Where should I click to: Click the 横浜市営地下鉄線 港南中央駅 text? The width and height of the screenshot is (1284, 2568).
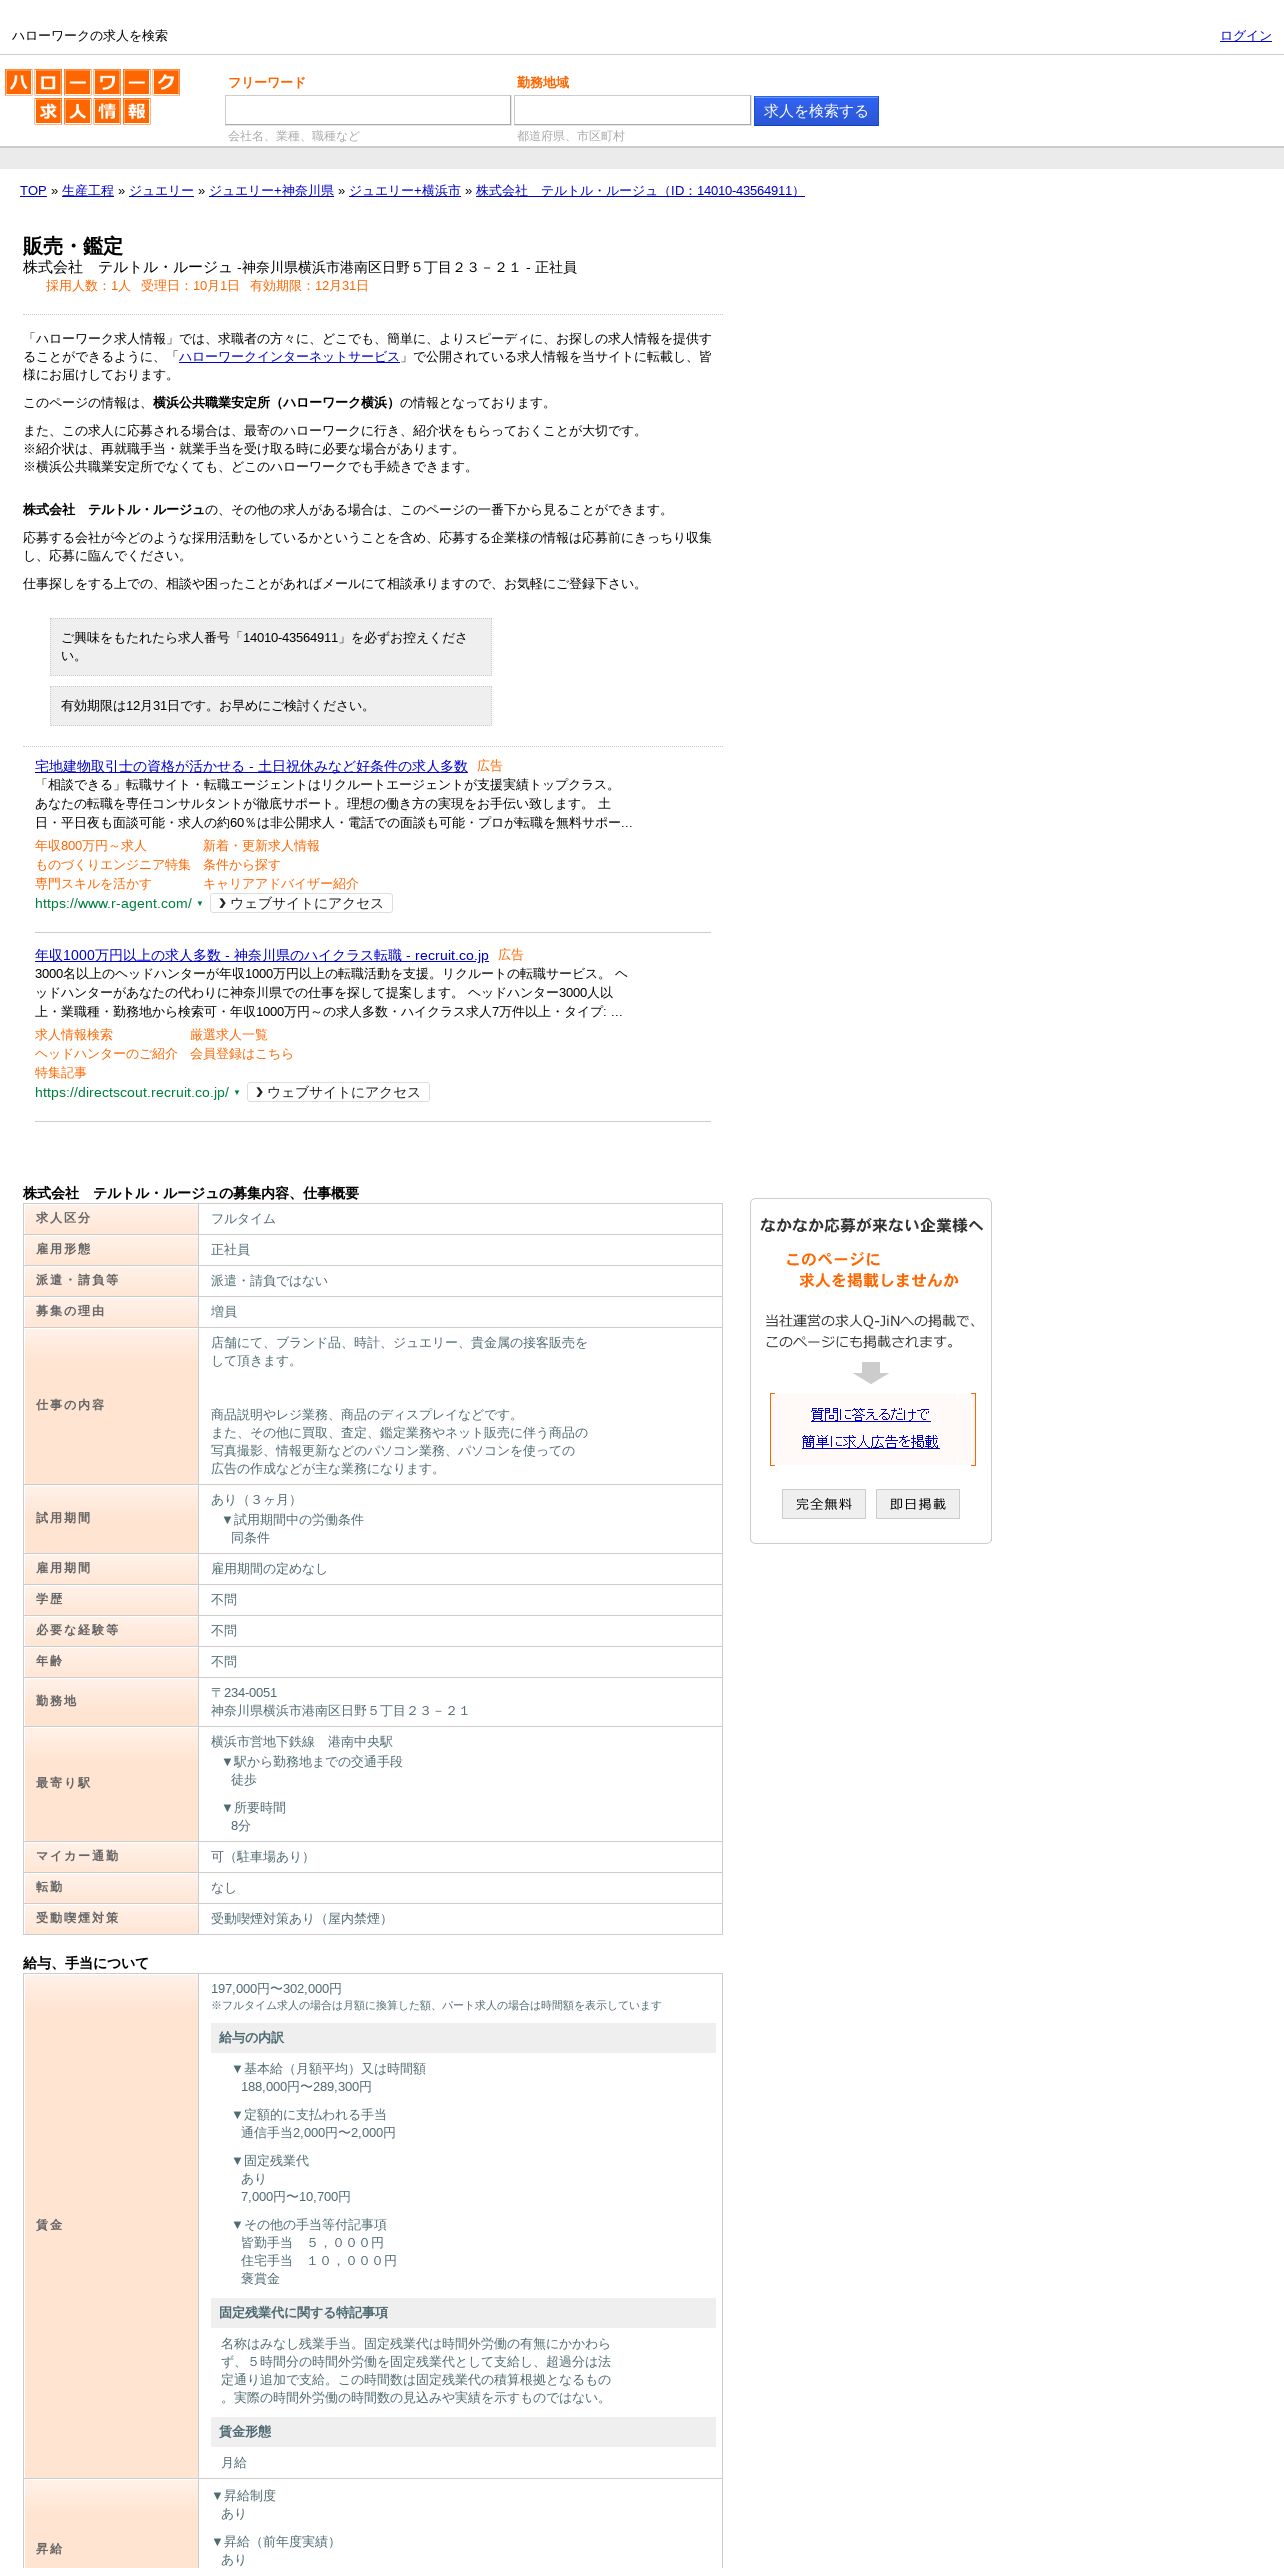pos(302,1742)
